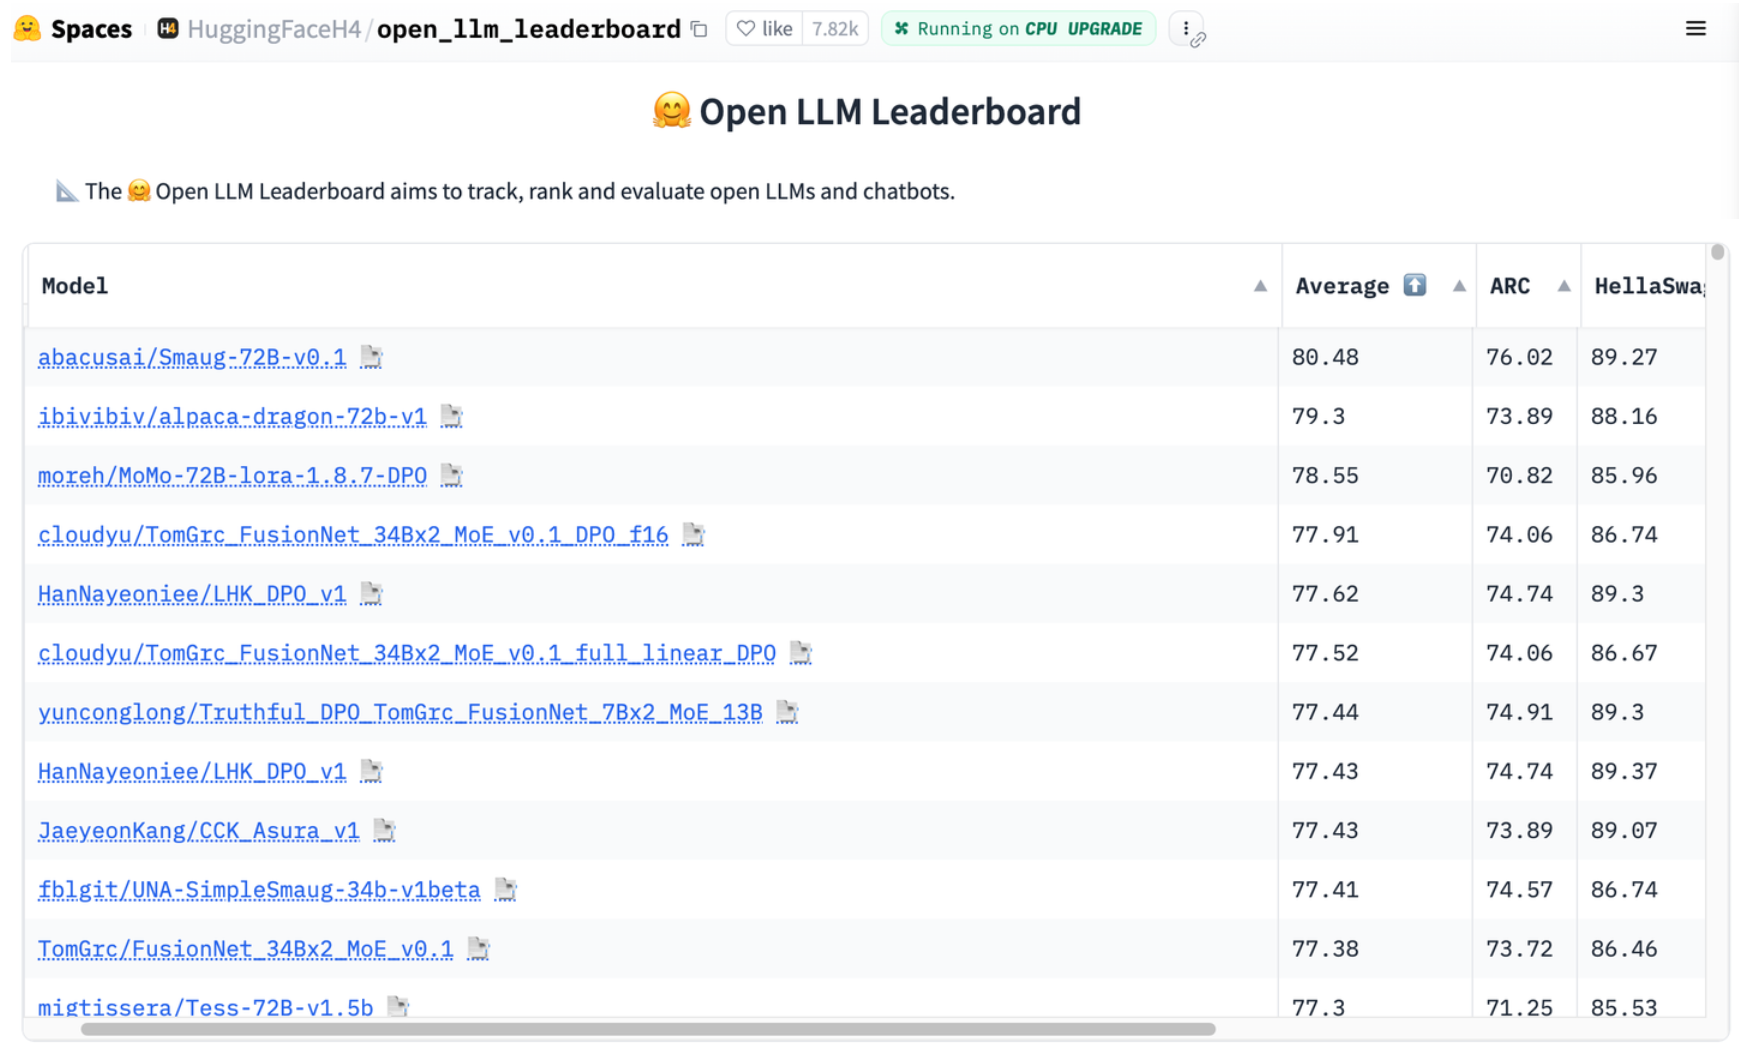The image size is (1744, 1054).
Task: Open the hamburger menu in the header
Action: pos(1695,29)
